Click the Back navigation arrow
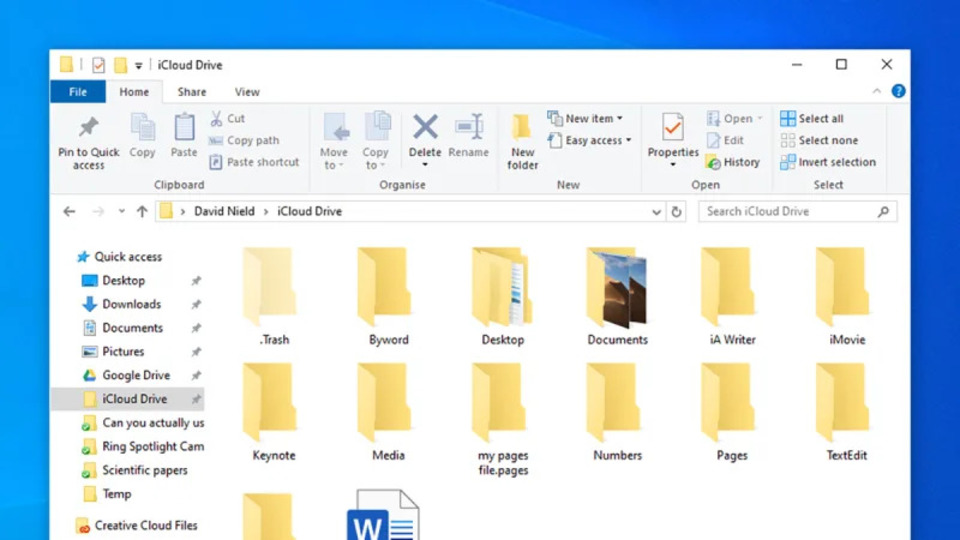Image resolution: width=960 pixels, height=540 pixels. pyautogui.click(x=69, y=211)
